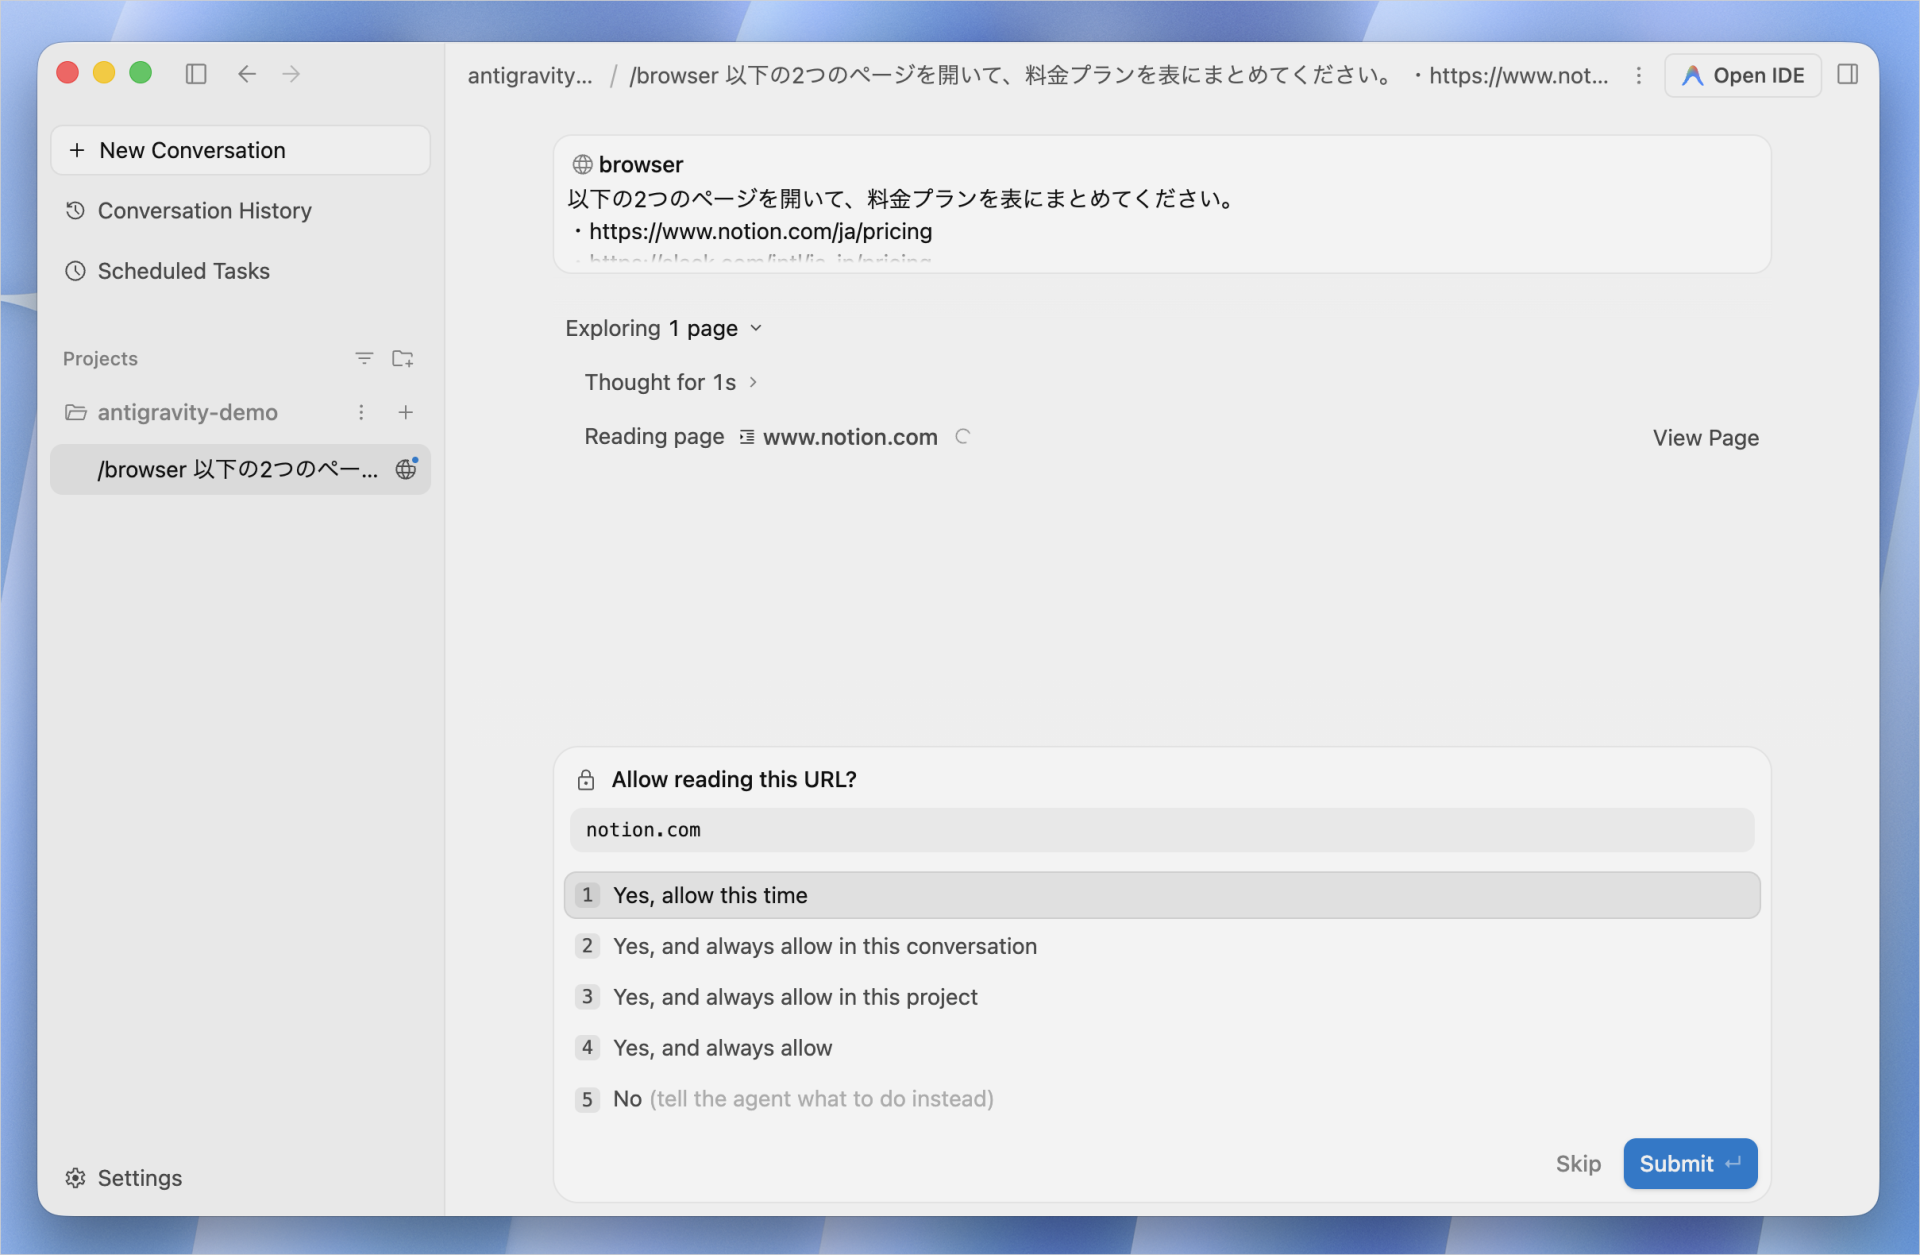Click the new project folder icon

point(403,358)
